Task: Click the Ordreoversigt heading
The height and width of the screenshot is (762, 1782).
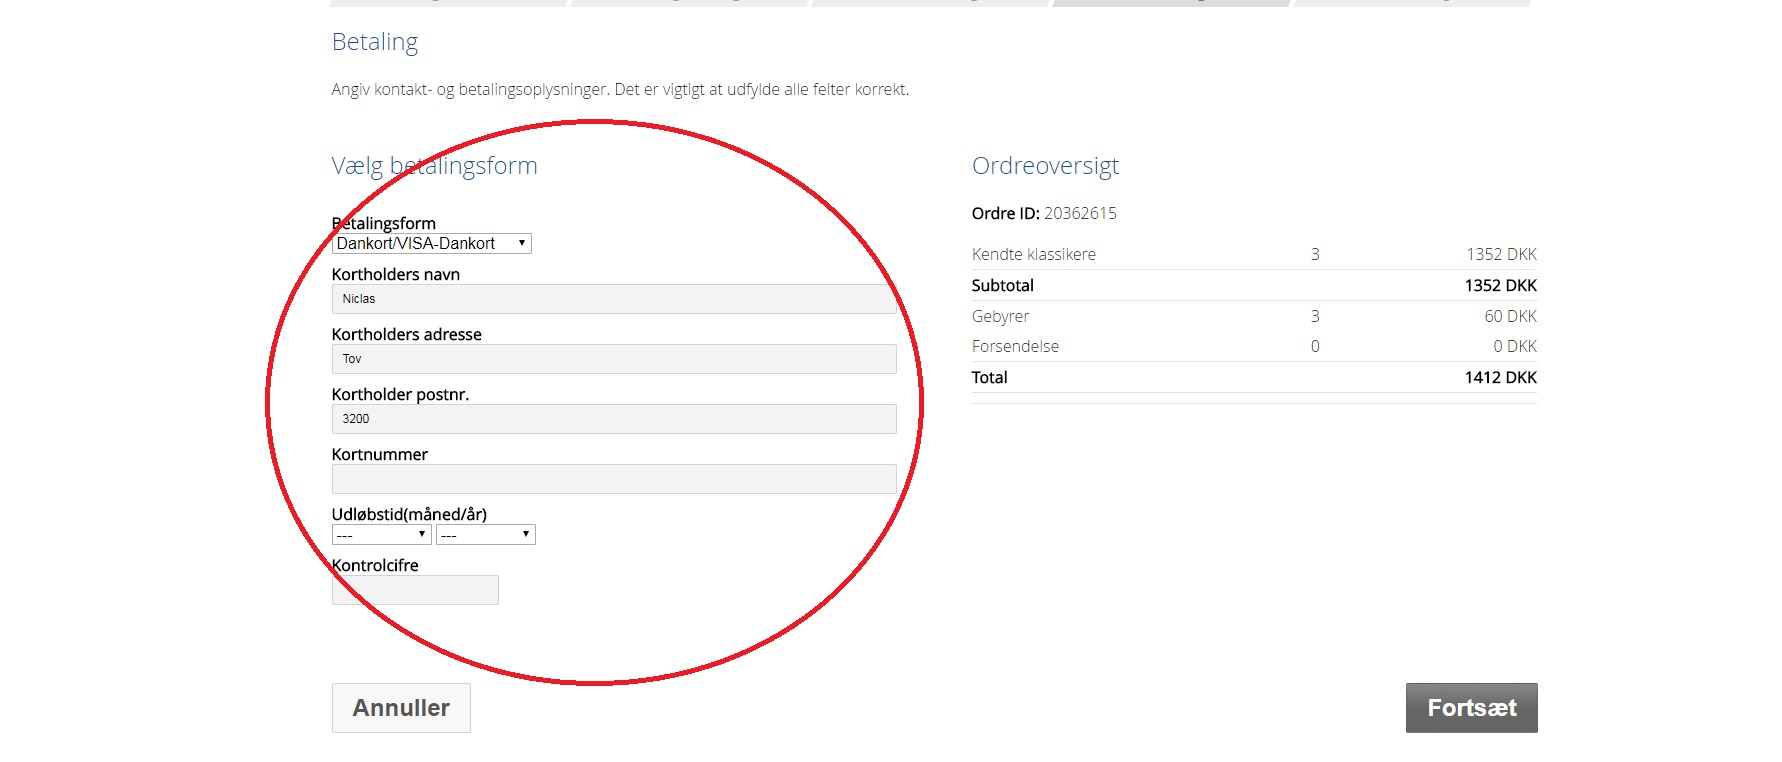Action: tap(1045, 166)
